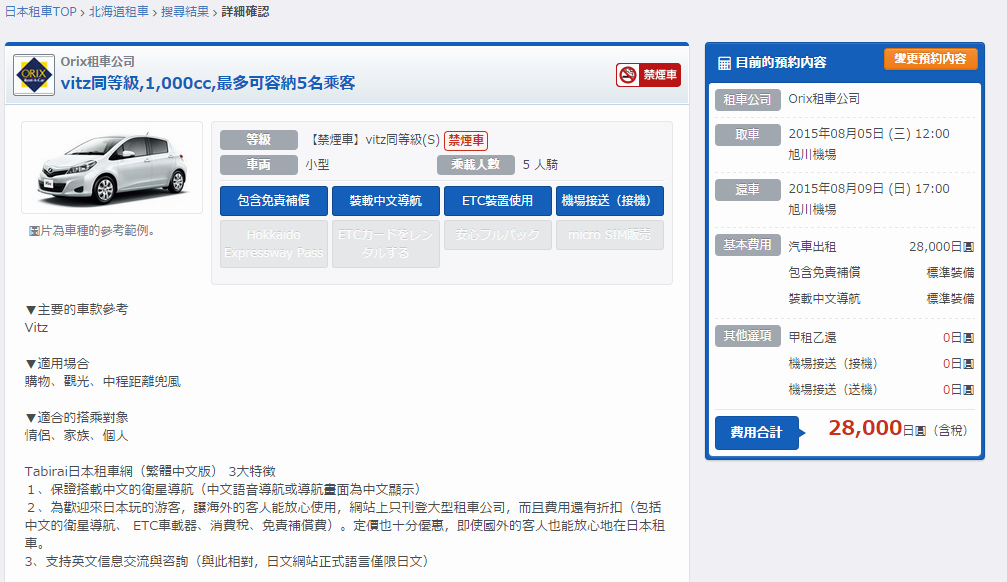Click the ▼適合的搭乘對象 heading
Screen dimensions: 1007x582
click(x=76, y=418)
